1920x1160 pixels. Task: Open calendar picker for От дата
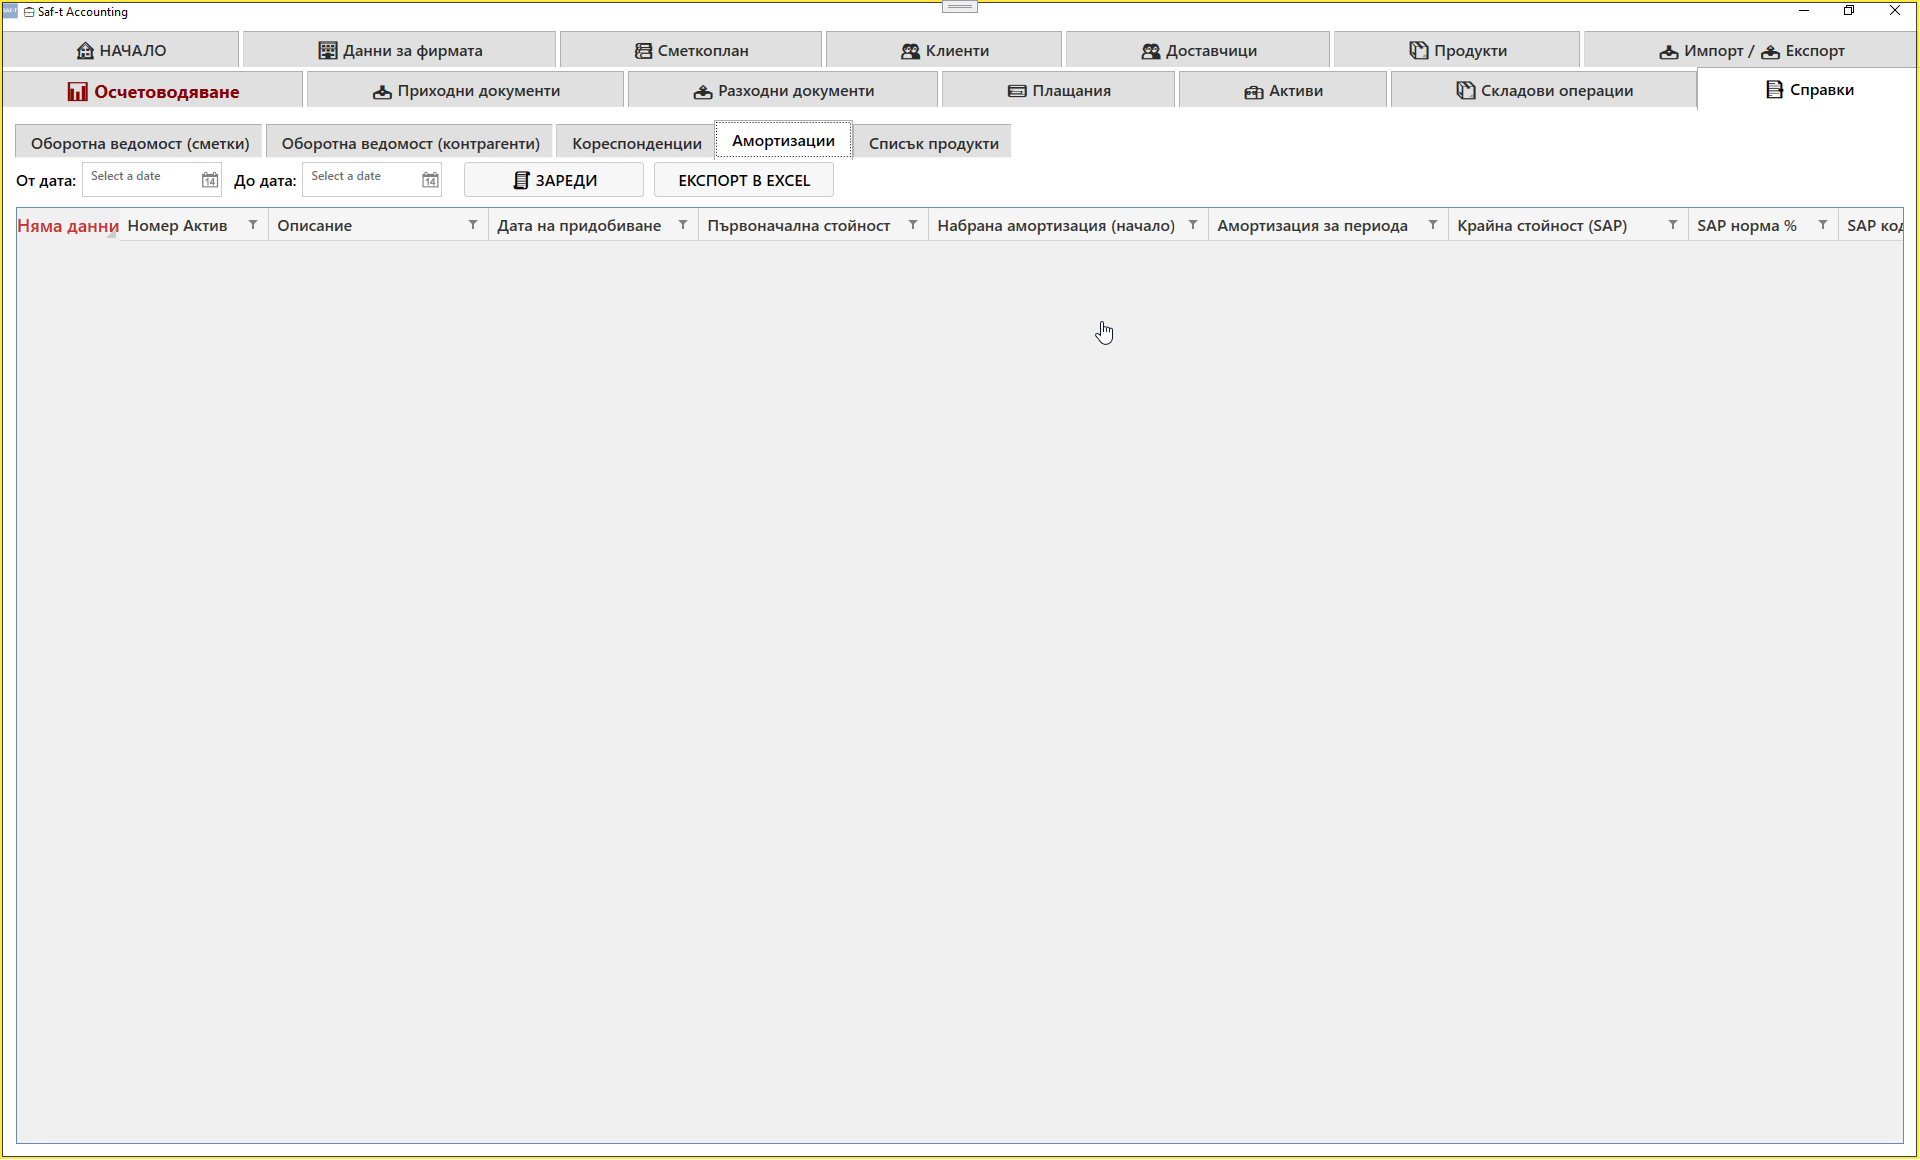click(210, 180)
